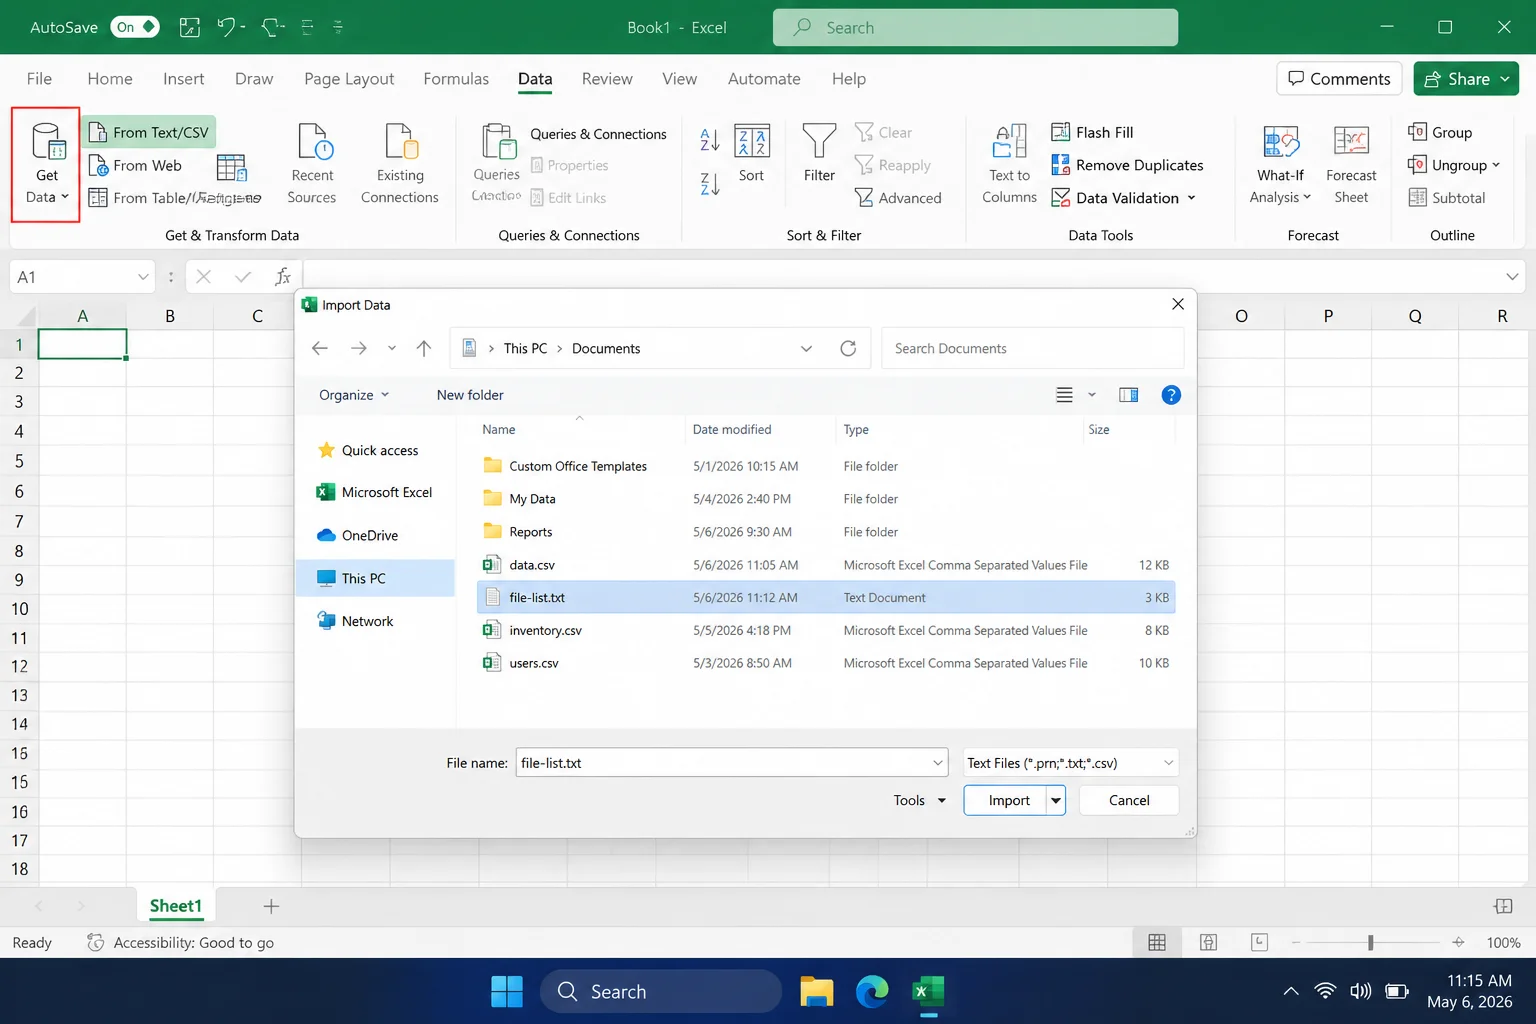
Task: Choose From Text/CSV import option
Action: point(149,132)
